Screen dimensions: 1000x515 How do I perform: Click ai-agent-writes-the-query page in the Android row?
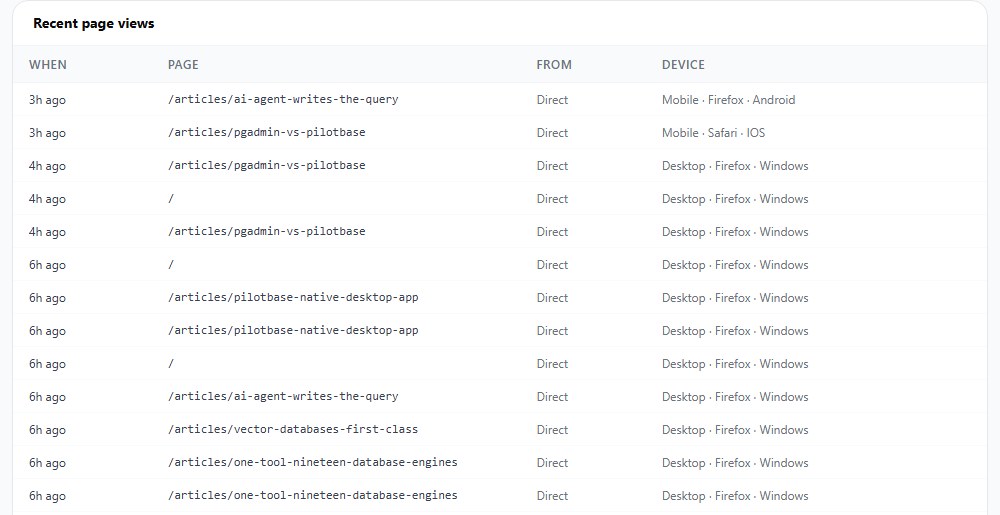(x=283, y=99)
